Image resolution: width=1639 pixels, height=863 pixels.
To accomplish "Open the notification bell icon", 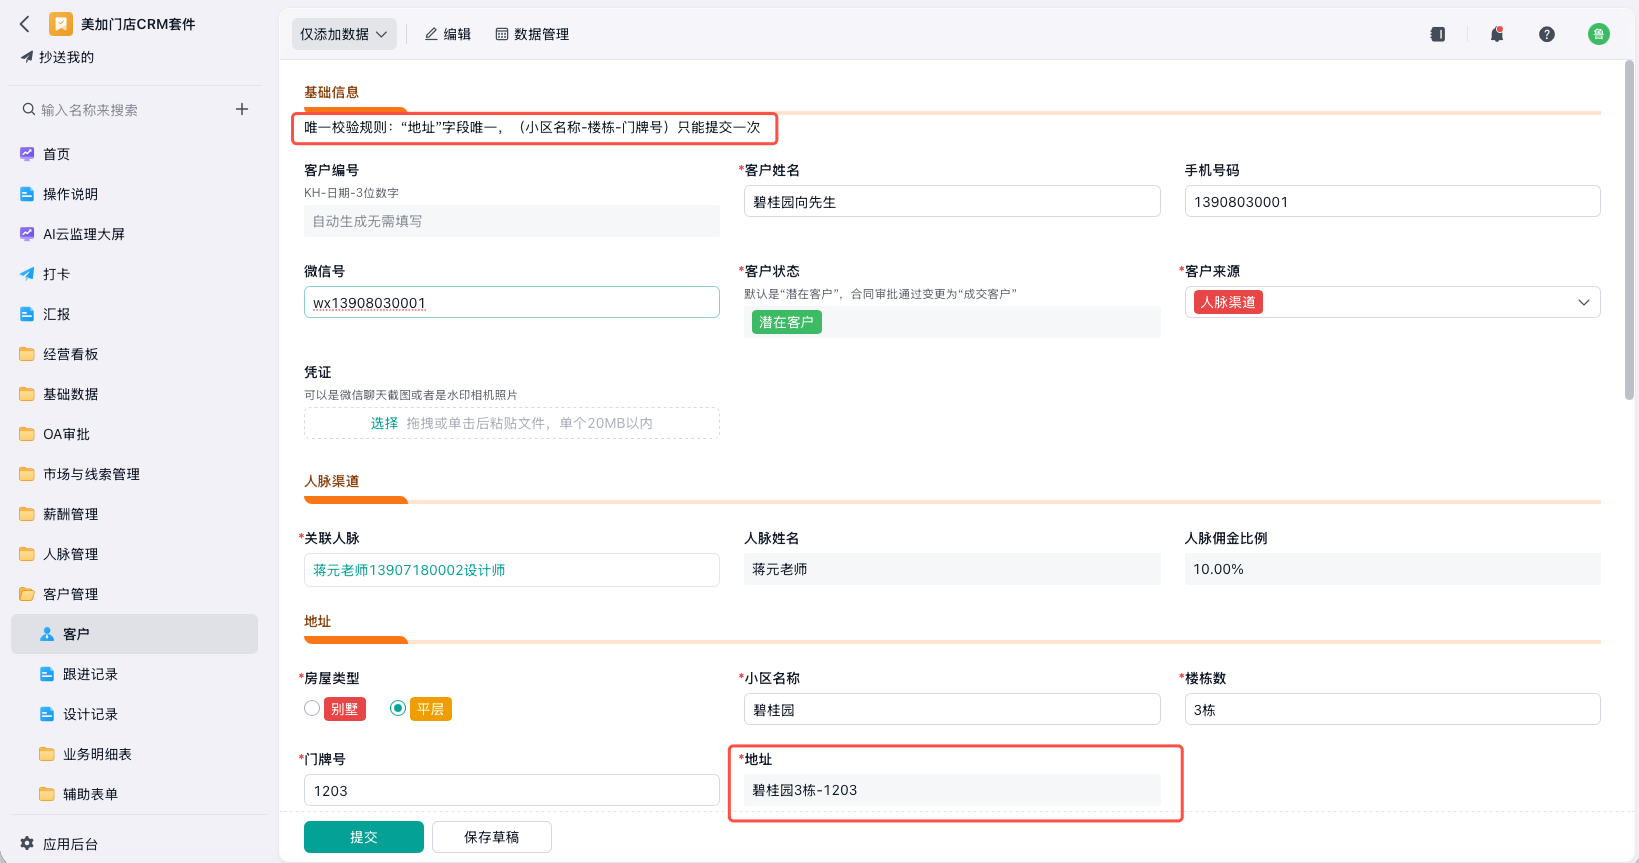I will [x=1497, y=34].
